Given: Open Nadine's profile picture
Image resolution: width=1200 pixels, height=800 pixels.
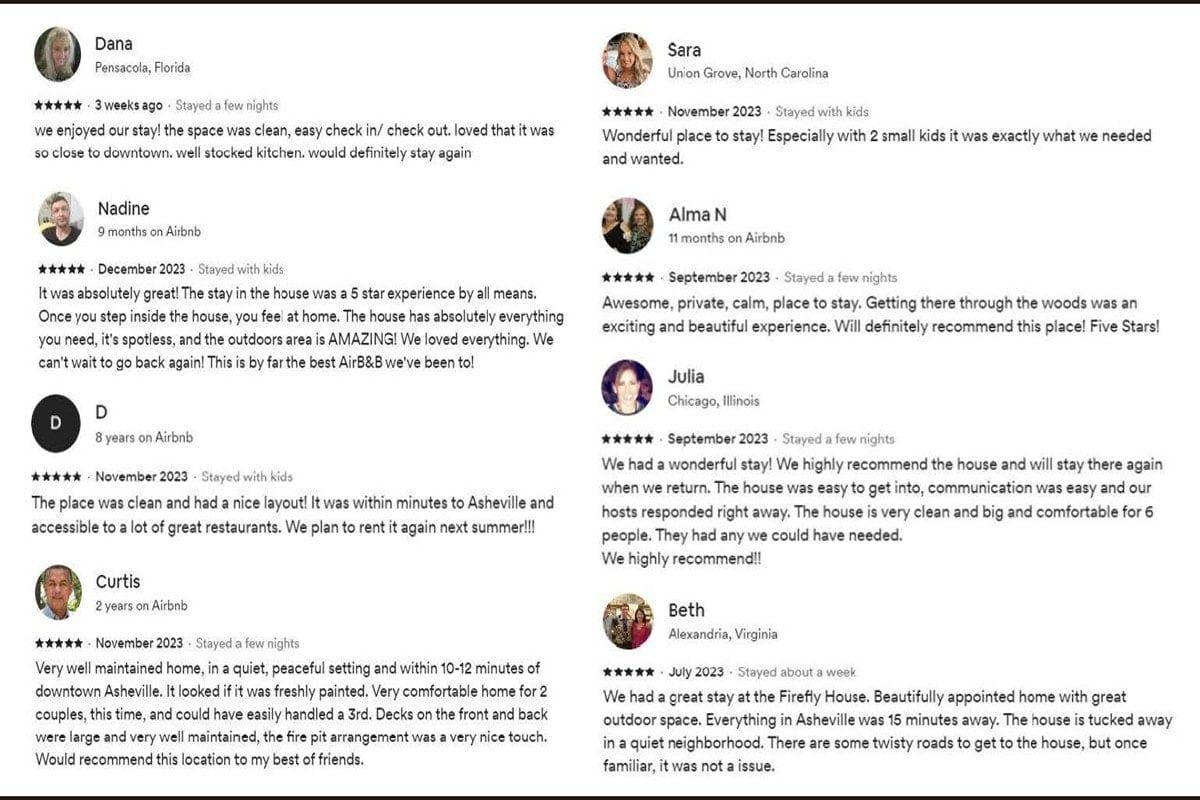Looking at the screenshot, I should pyautogui.click(x=61, y=218).
